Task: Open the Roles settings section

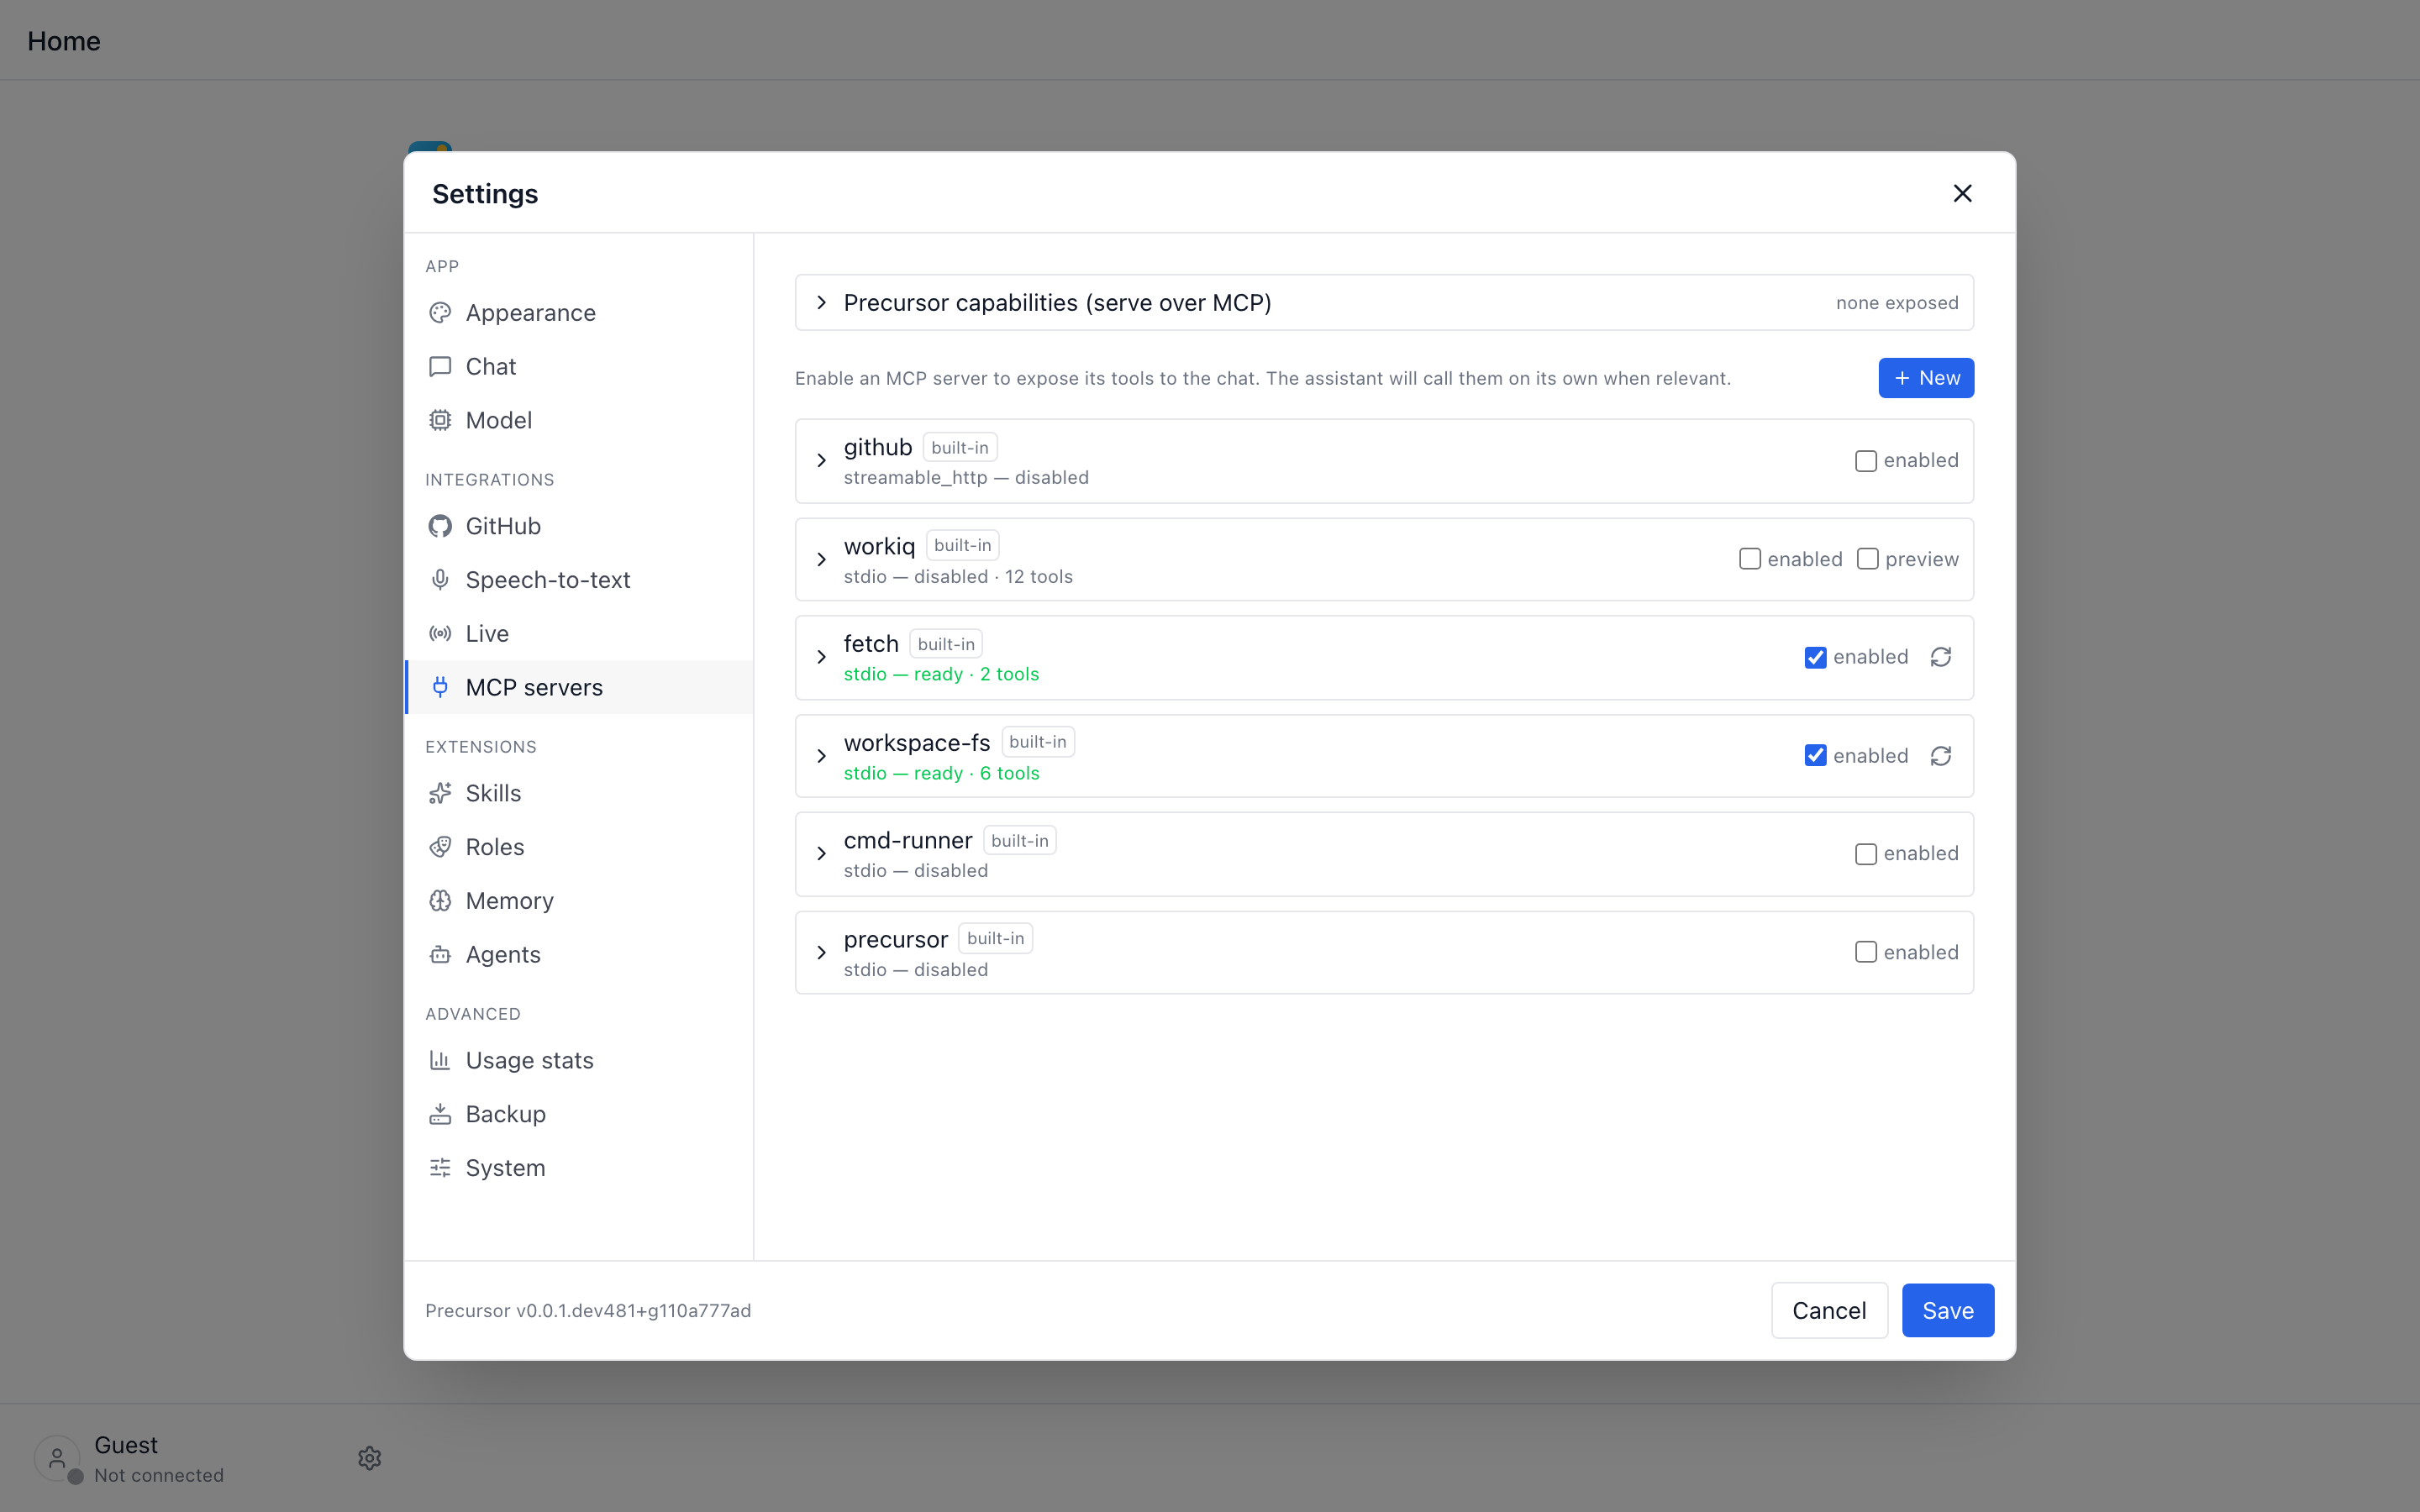Action: (579, 847)
